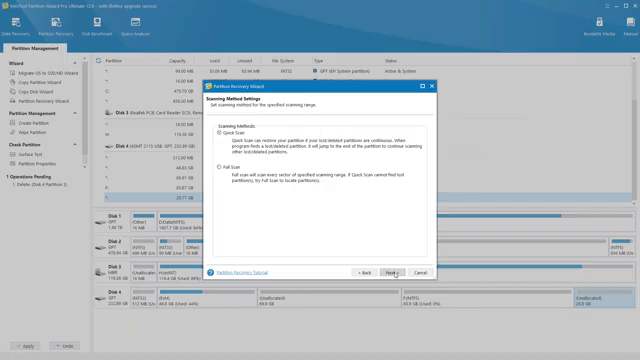The width and height of the screenshot is (640, 360).
Task: Select Disk 4 Ext4 48.8 GB block
Action: (207, 298)
